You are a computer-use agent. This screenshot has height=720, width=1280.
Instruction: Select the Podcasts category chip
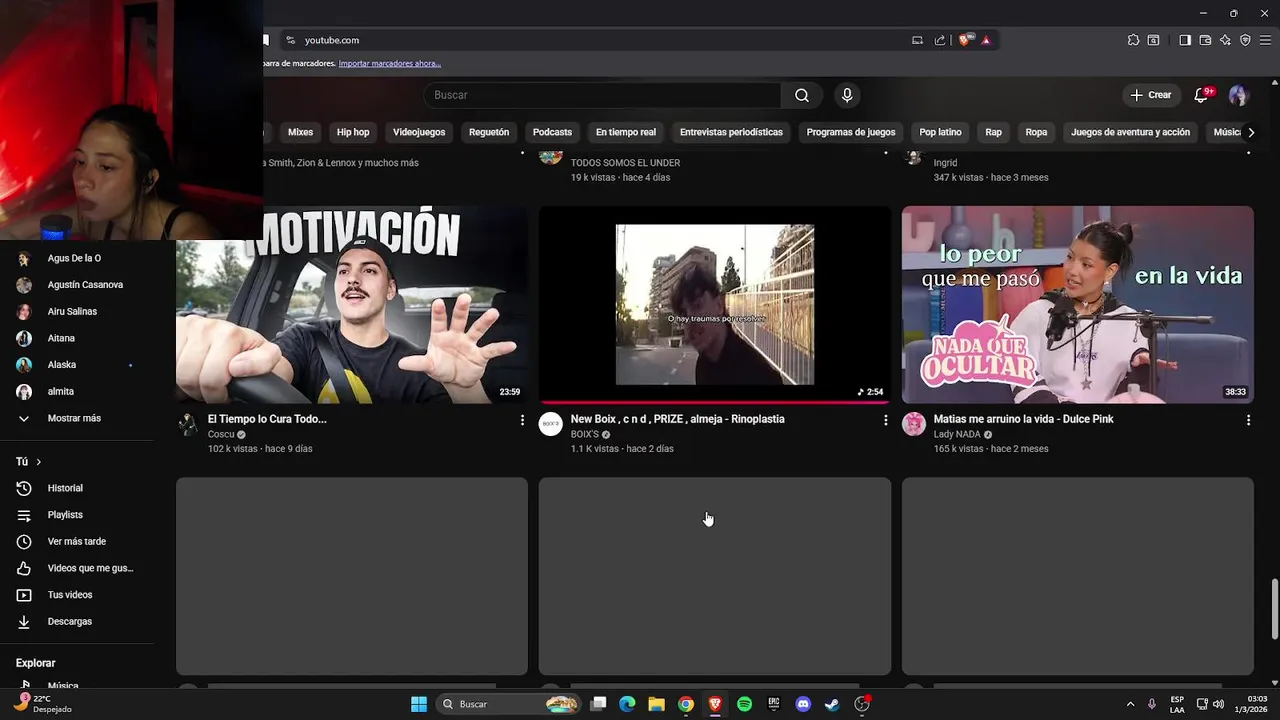coord(552,132)
